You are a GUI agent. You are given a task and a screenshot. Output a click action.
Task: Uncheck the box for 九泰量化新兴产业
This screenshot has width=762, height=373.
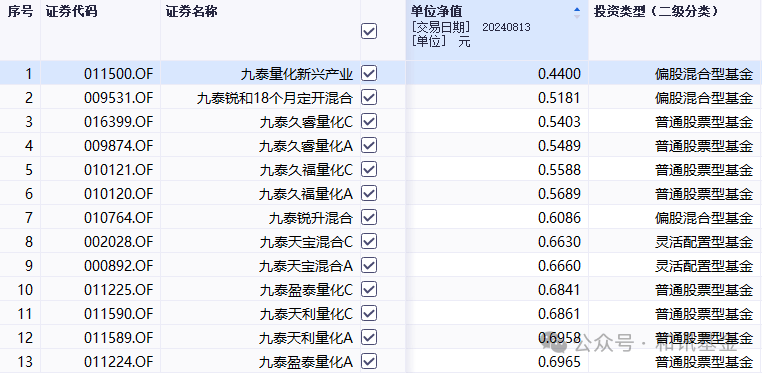(x=369, y=74)
